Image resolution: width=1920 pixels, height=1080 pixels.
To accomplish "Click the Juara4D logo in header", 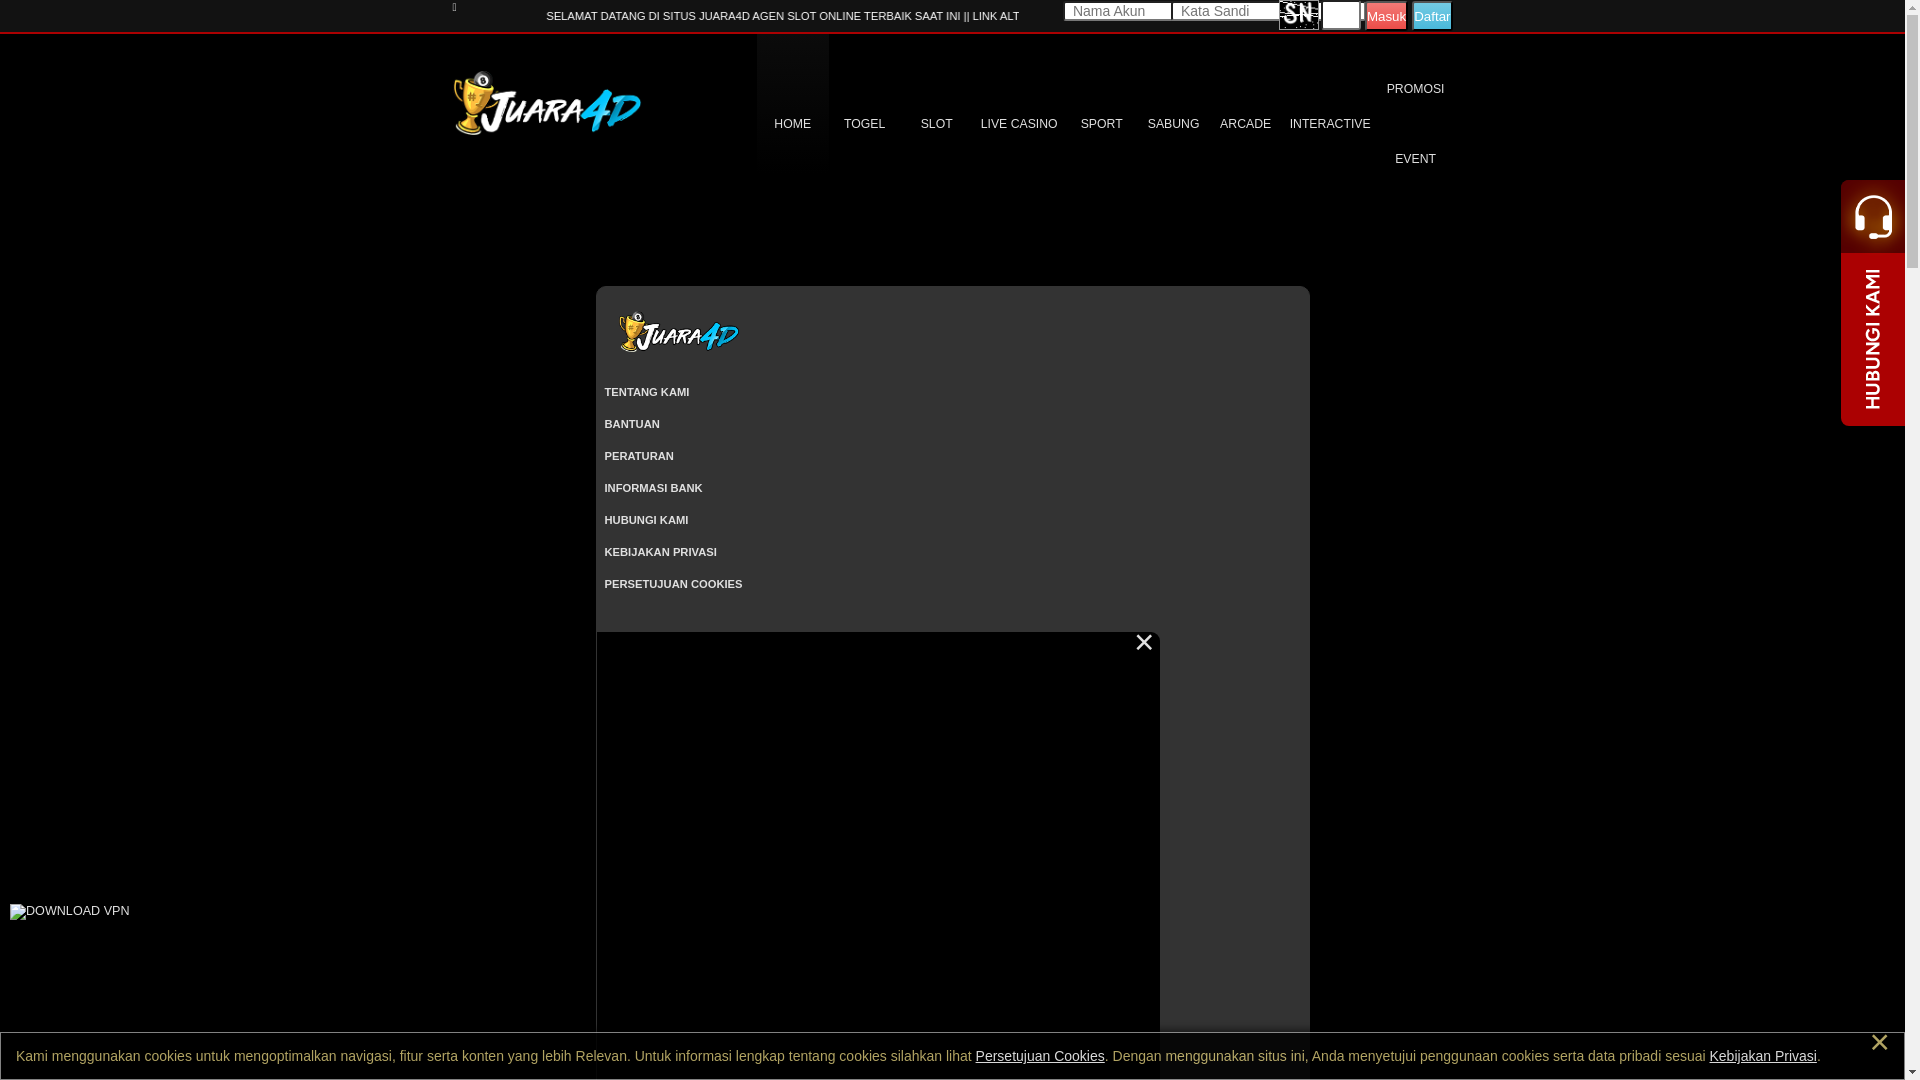I will click(547, 103).
